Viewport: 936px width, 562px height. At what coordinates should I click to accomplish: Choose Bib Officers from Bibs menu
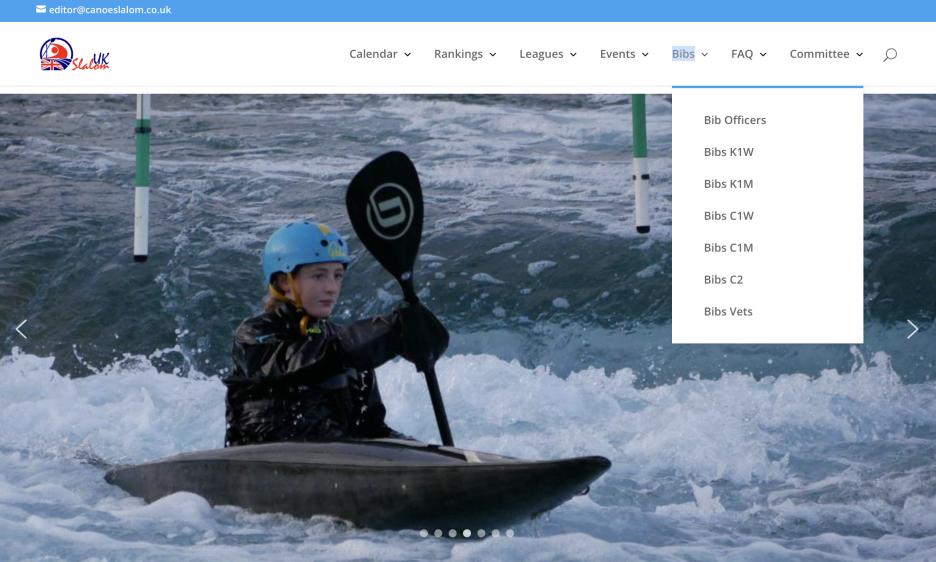coord(735,120)
